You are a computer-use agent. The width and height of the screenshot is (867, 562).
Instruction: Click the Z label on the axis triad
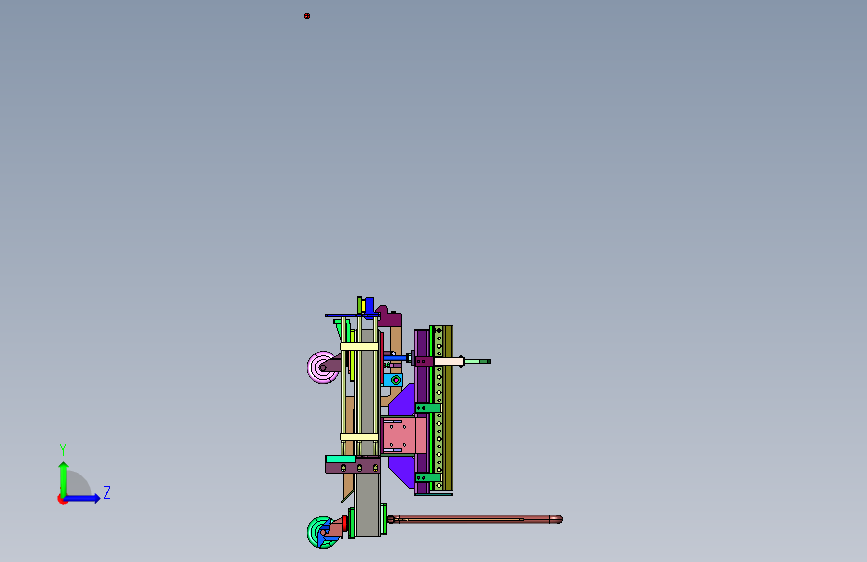click(107, 492)
